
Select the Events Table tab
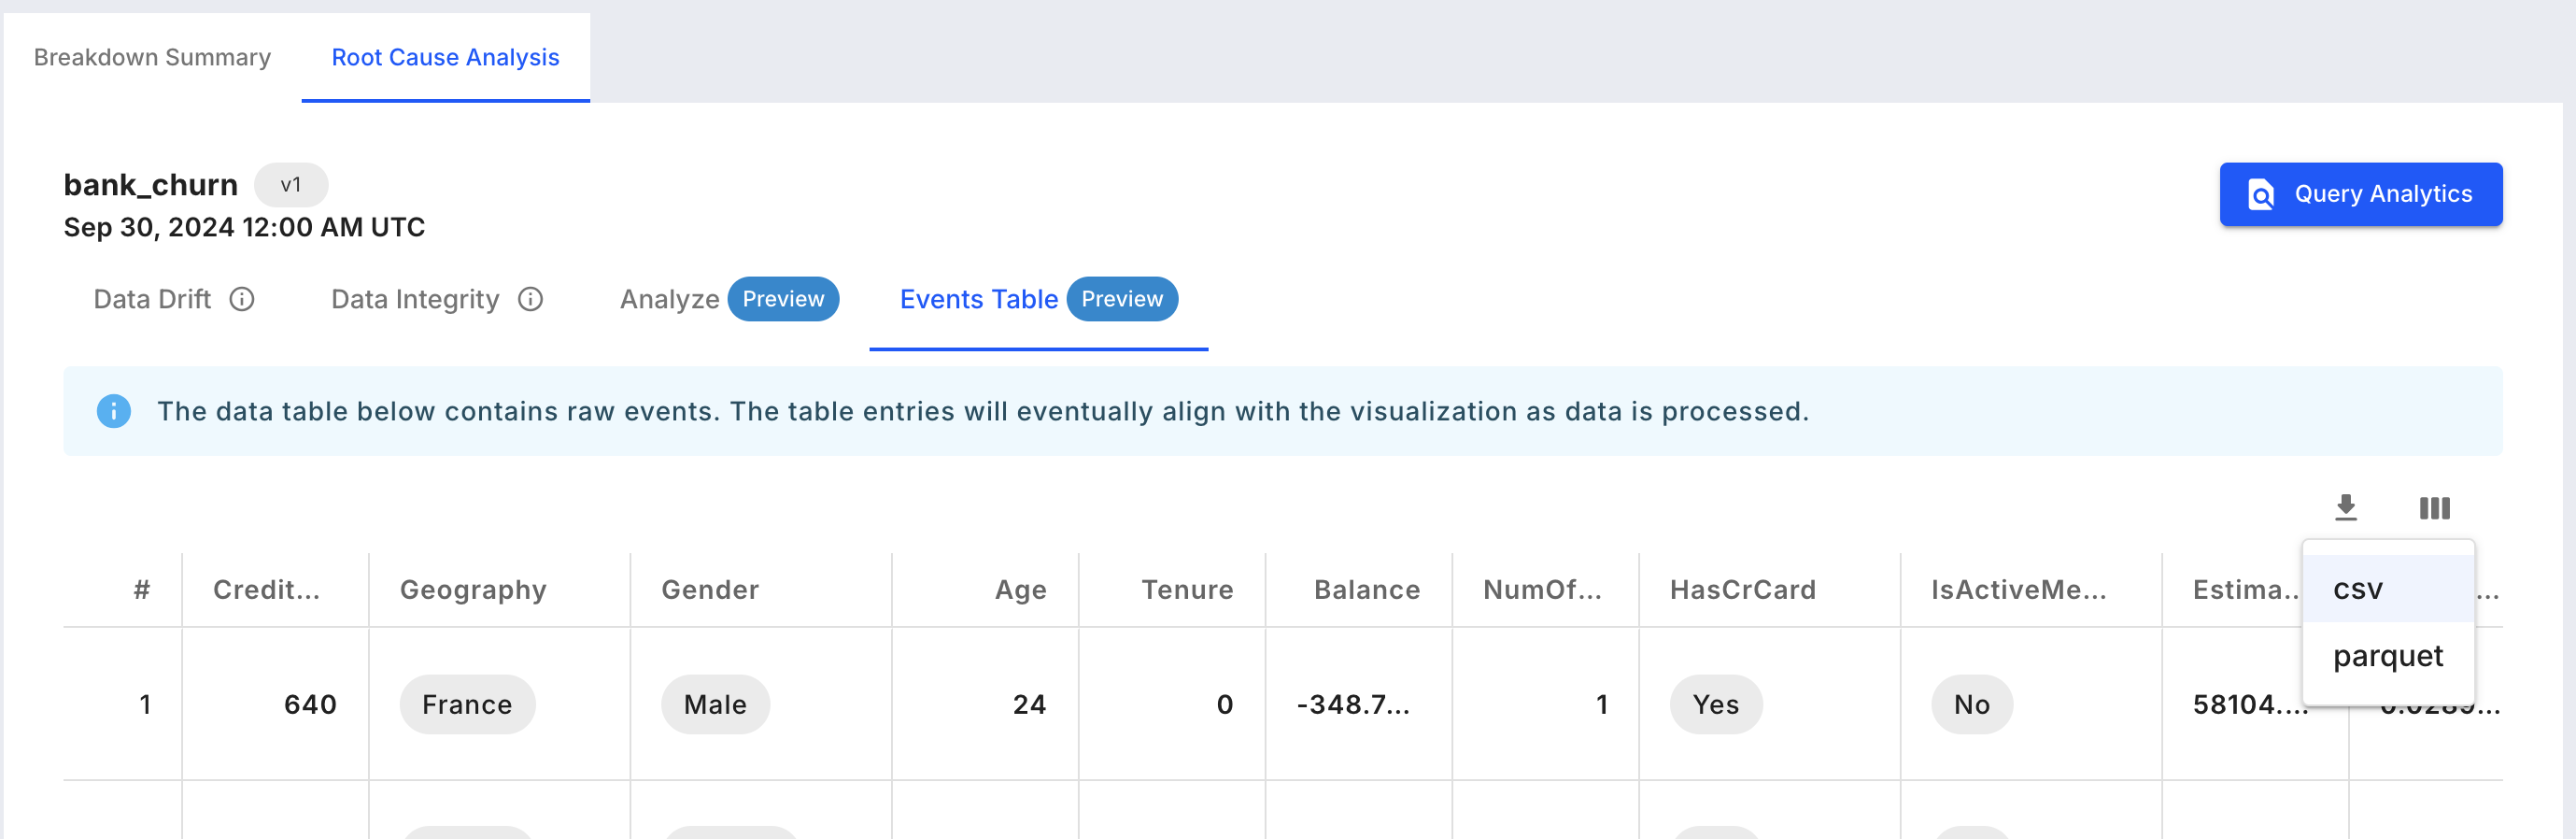[1038, 299]
